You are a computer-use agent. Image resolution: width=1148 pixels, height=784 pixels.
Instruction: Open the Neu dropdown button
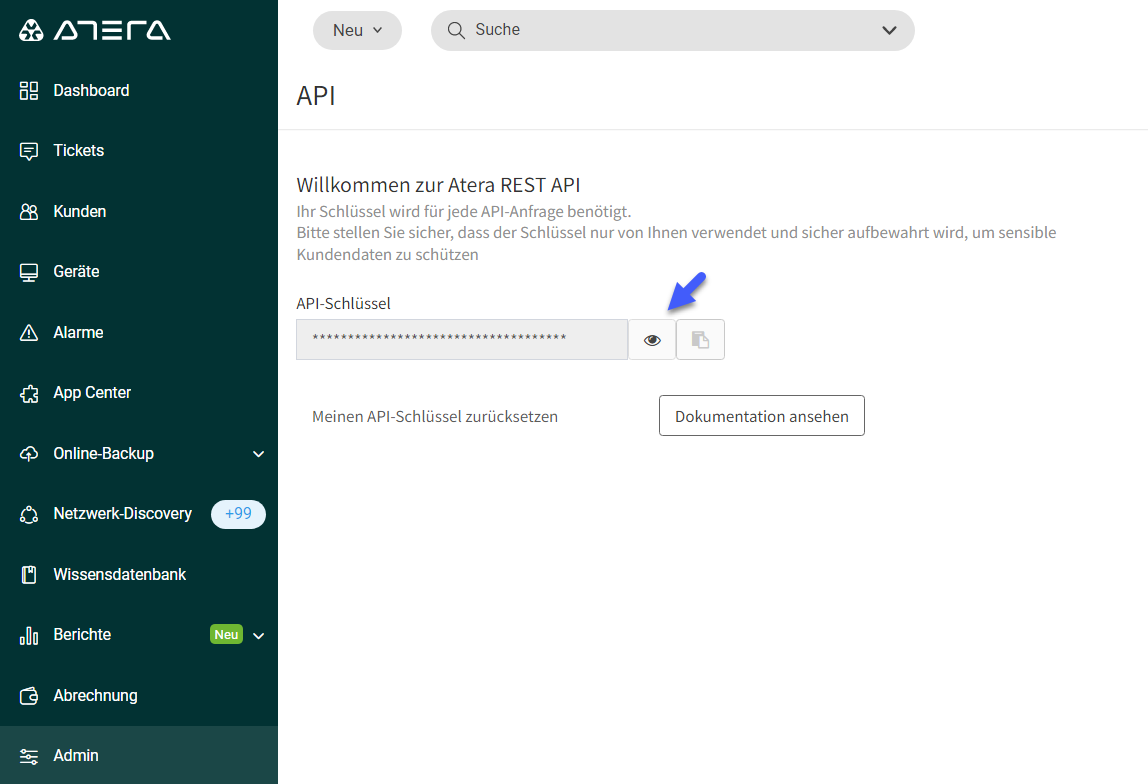pyautogui.click(x=357, y=30)
